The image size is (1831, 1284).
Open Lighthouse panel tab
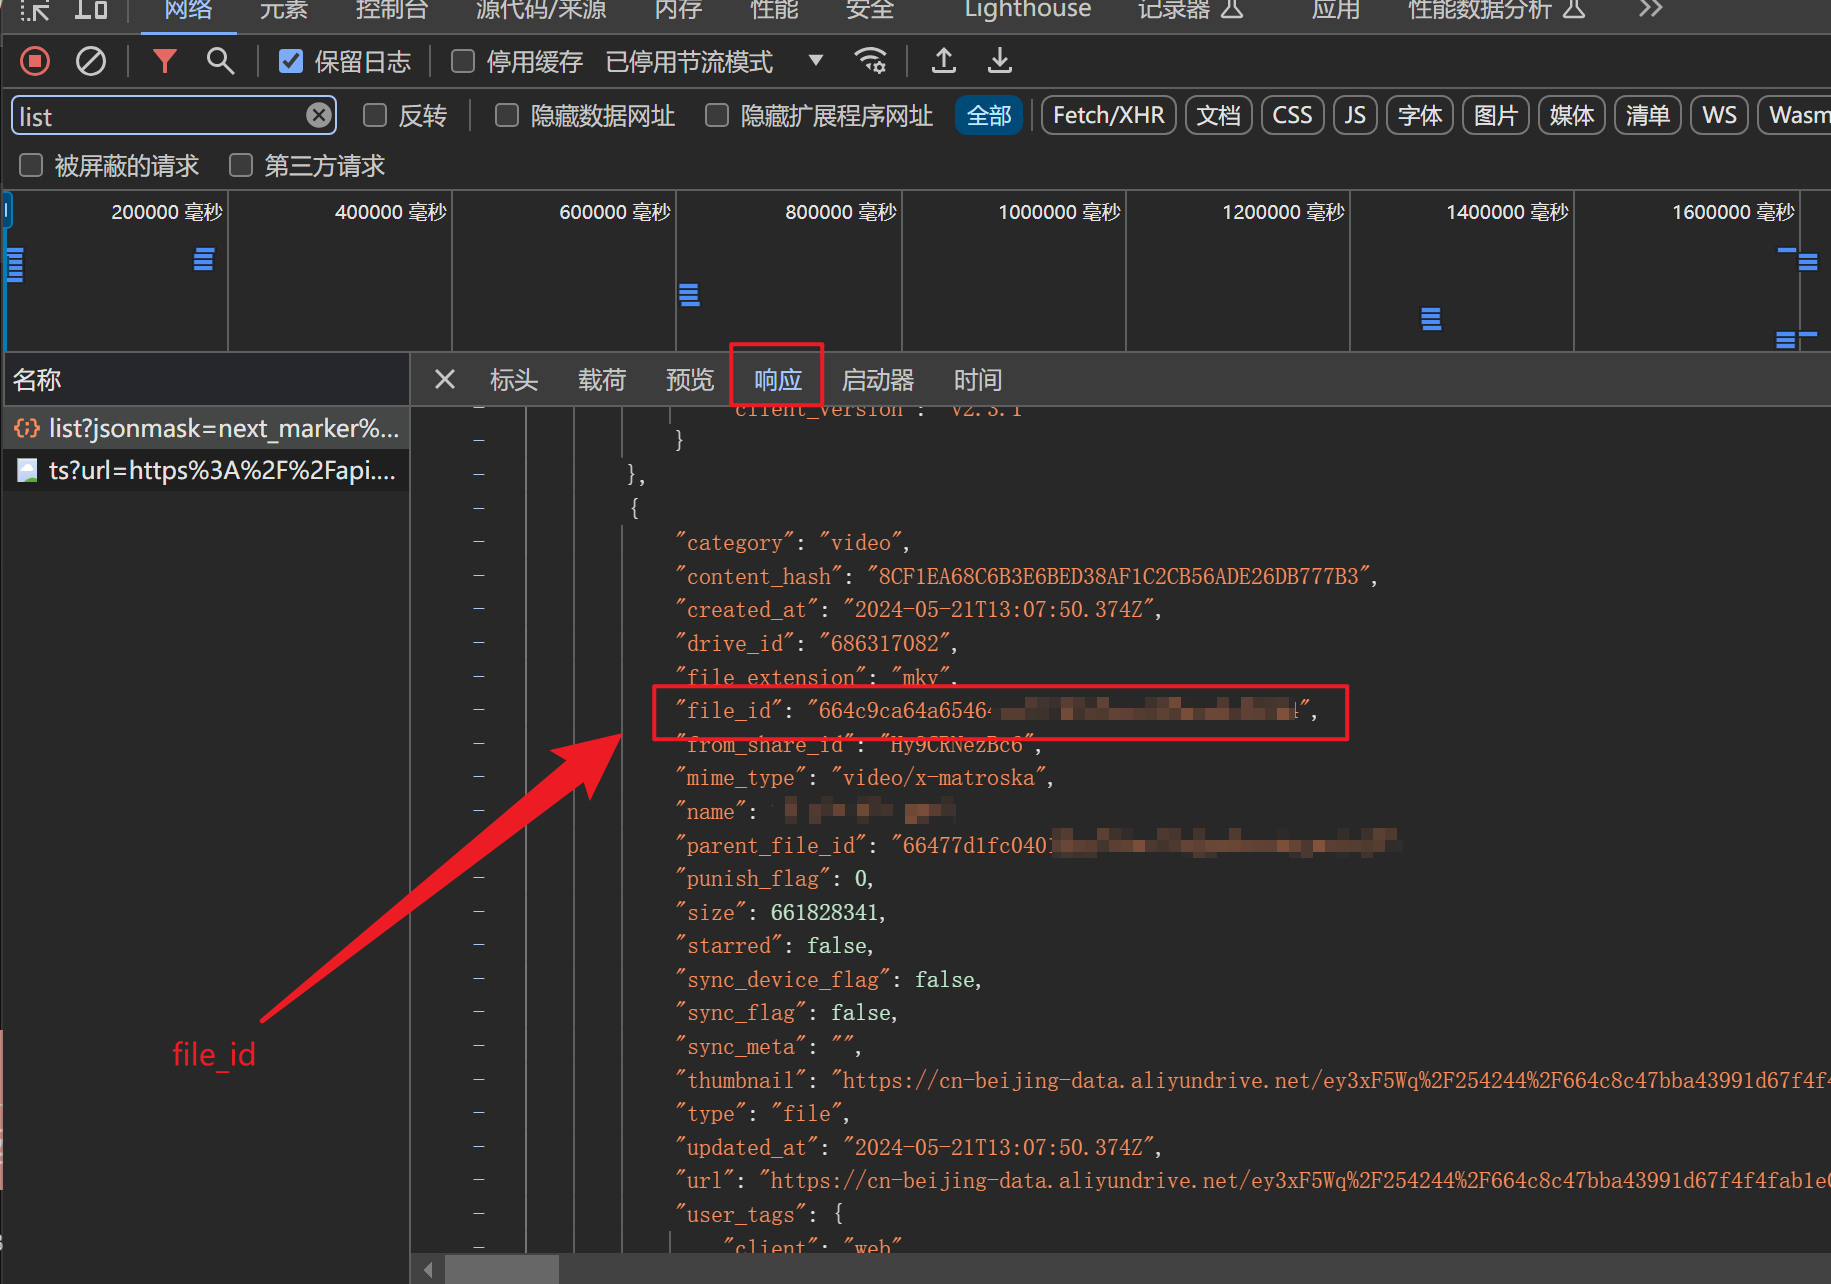(1027, 10)
